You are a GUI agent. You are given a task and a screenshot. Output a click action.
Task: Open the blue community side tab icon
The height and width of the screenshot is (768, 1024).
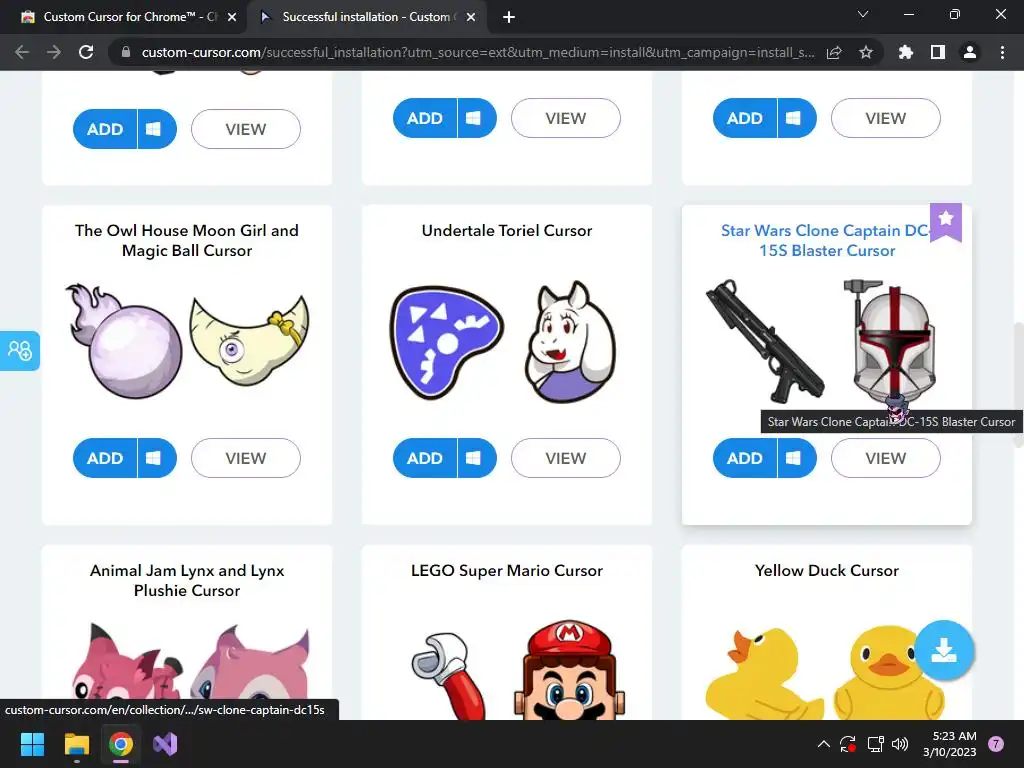pos(20,351)
